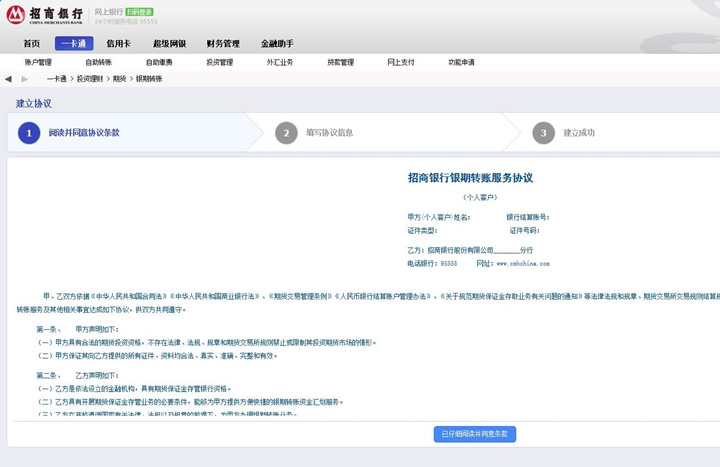Image resolution: width=720 pixels, height=467 pixels.
Task: Go back with the left arrow
Action: [x=8, y=79]
